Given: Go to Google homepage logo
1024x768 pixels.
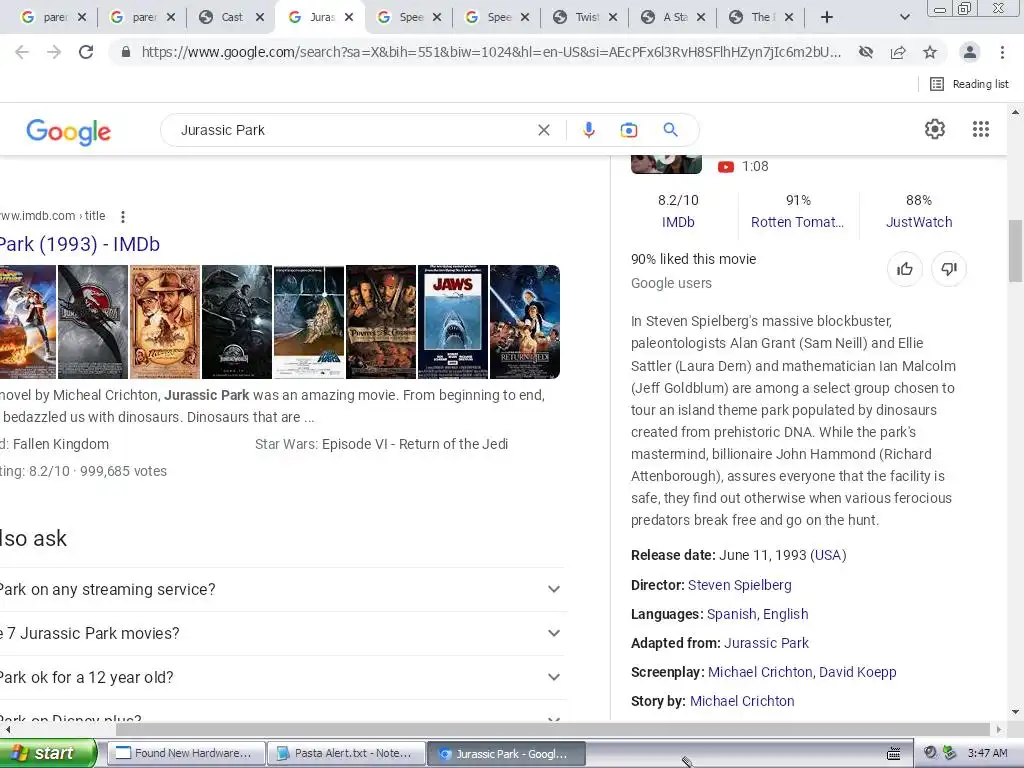Looking at the screenshot, I should pyautogui.click(x=69, y=132).
